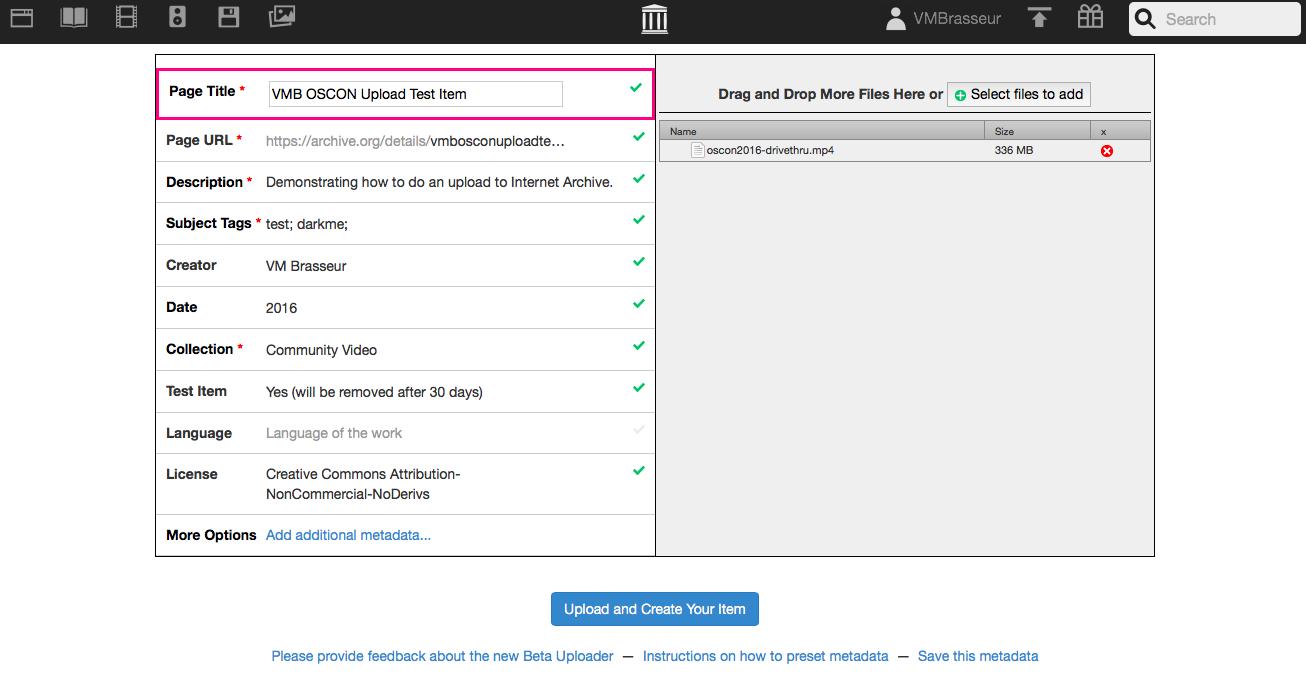Select the file name oscon2016-drivethru.mp4
The width and height of the screenshot is (1306, 686).
click(770, 151)
